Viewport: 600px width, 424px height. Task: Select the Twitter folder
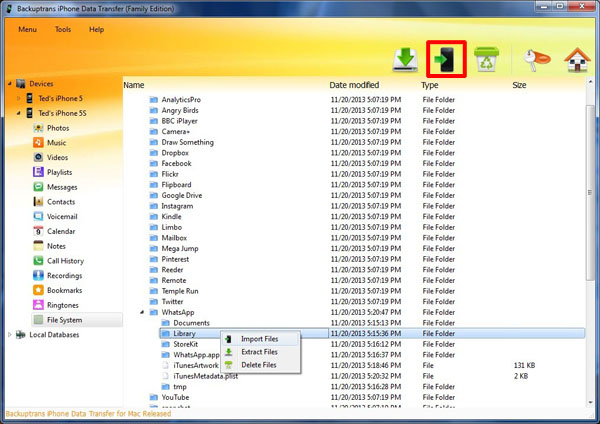pyautogui.click(x=172, y=302)
